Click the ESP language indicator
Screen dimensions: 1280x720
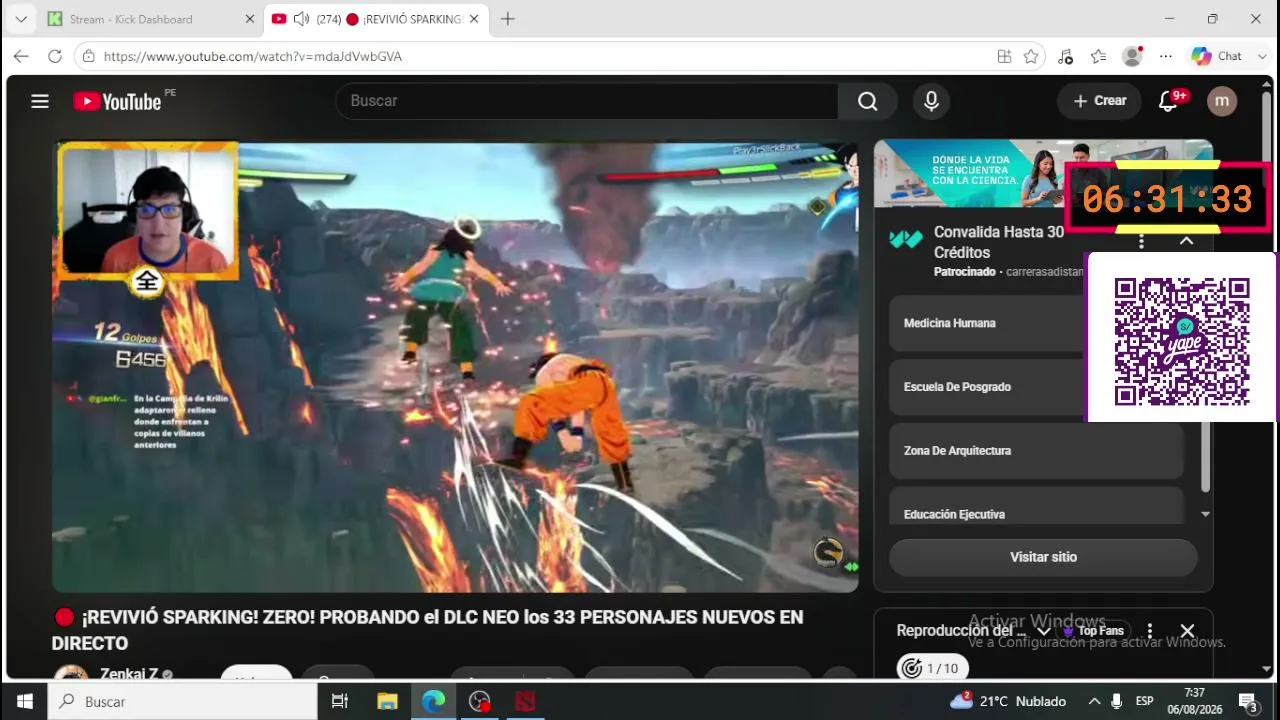[1144, 701]
